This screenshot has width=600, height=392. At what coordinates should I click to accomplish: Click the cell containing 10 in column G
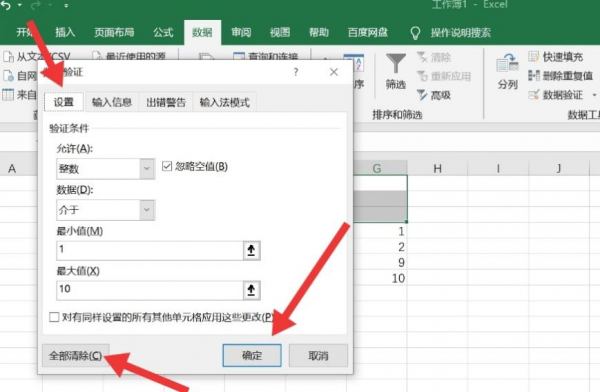[380, 278]
